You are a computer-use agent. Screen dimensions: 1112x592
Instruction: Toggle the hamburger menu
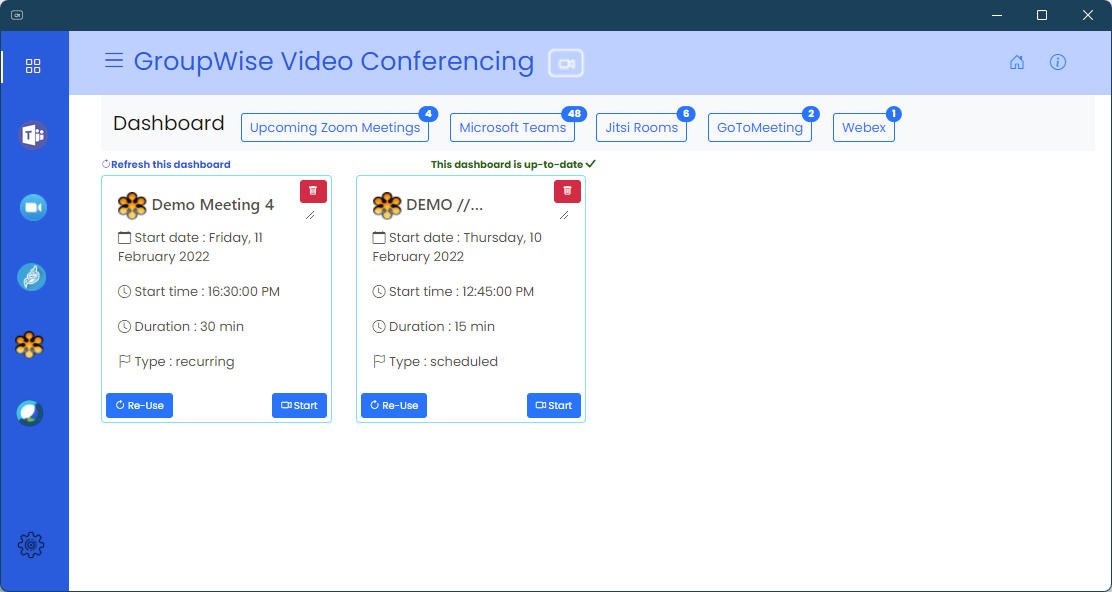114,60
